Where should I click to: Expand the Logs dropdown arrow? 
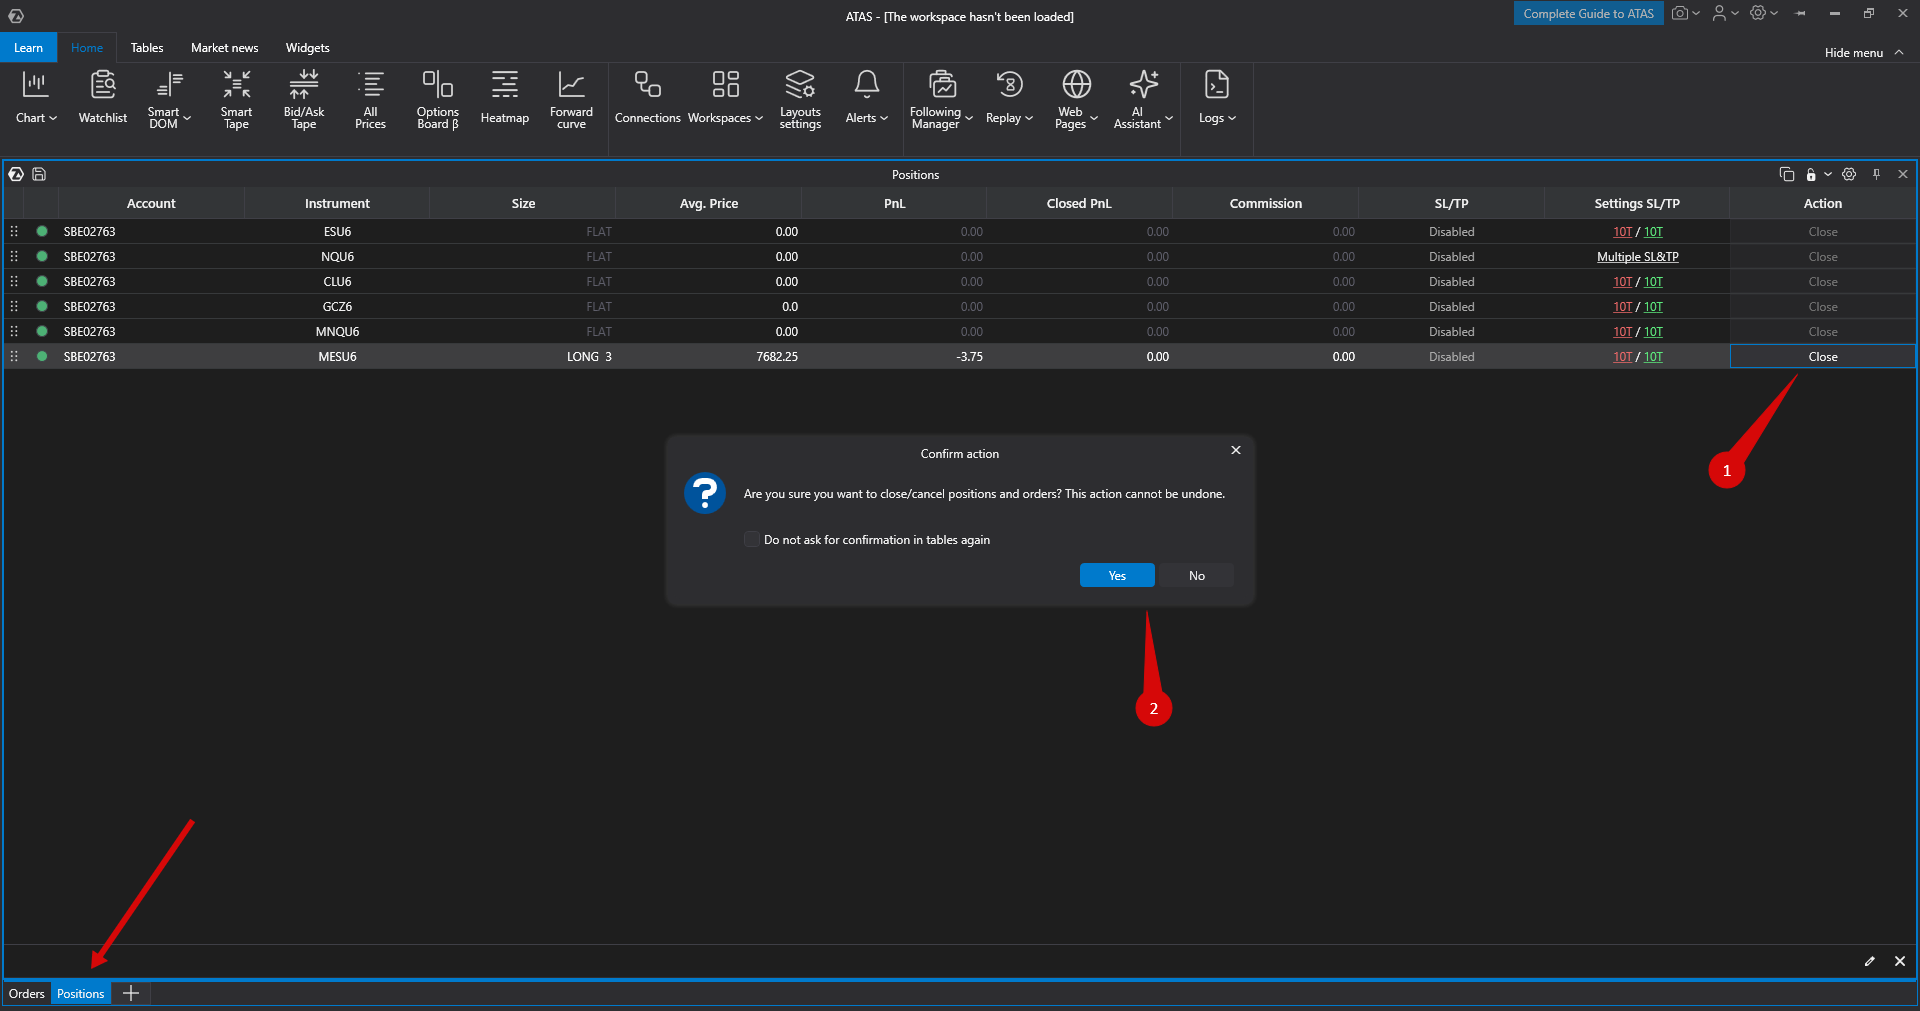tap(1232, 118)
